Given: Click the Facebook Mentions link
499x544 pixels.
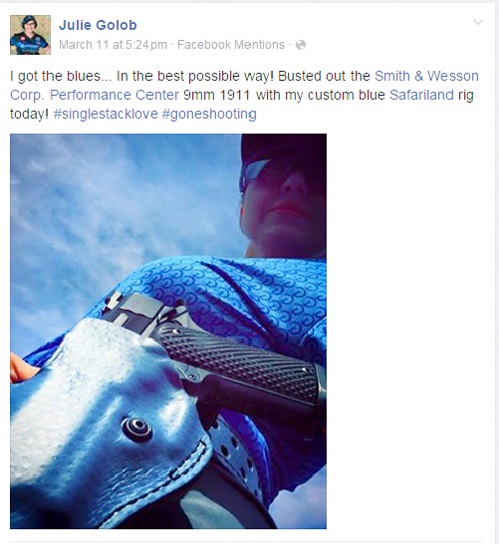Looking at the screenshot, I should (x=231, y=45).
